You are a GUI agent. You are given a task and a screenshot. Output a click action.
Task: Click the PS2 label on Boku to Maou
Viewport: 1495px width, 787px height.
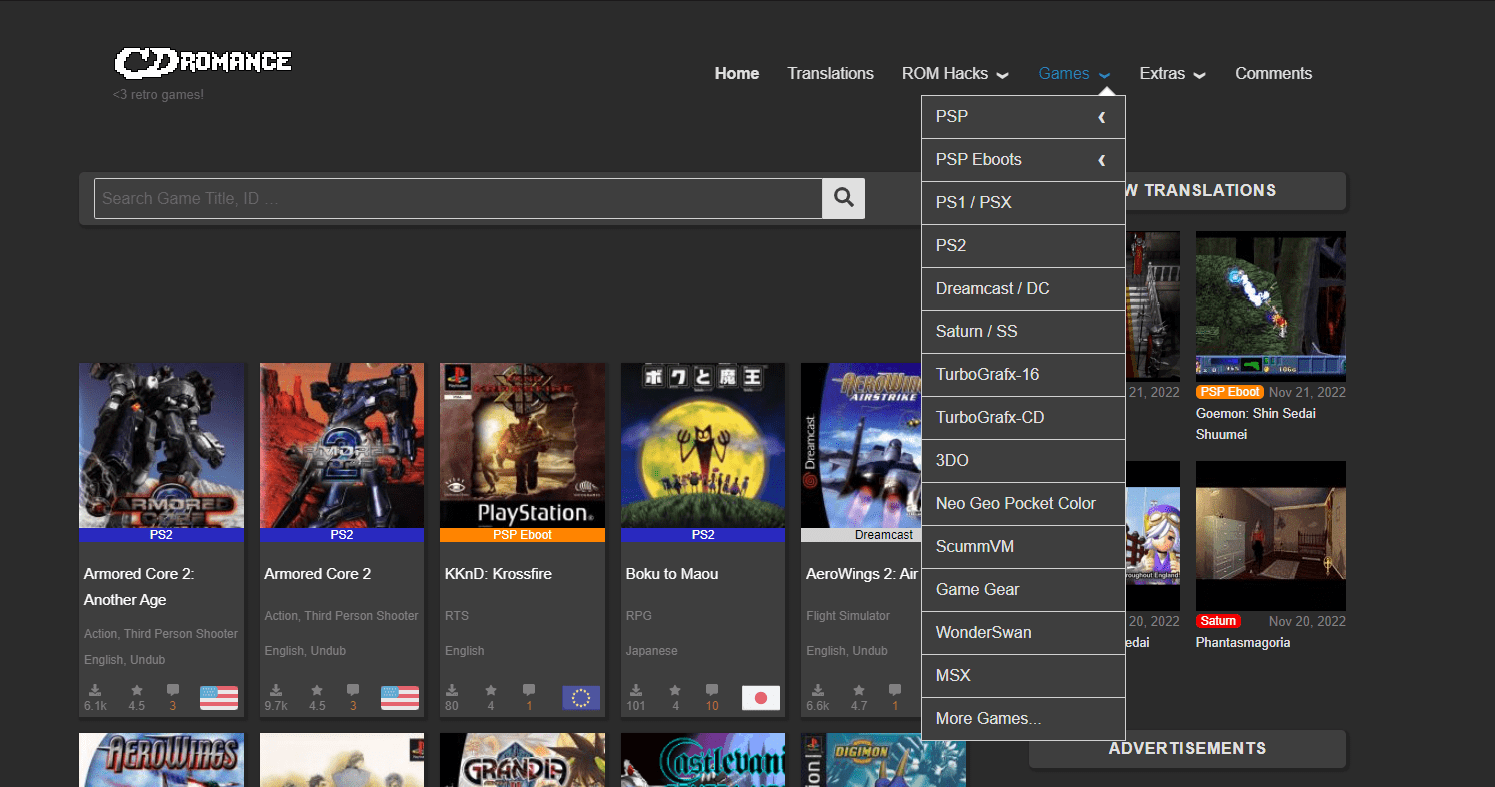[703, 535]
